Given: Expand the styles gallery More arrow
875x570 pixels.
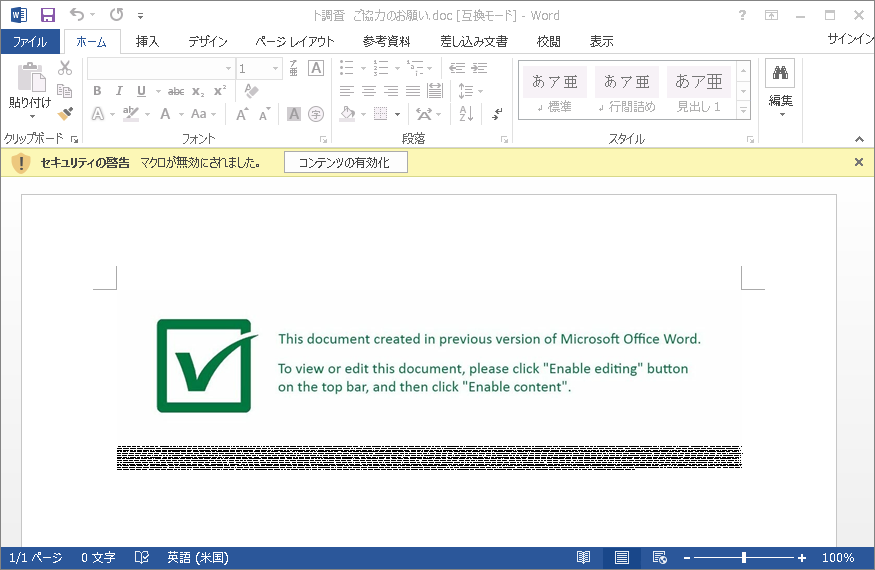Looking at the screenshot, I should [x=743, y=111].
